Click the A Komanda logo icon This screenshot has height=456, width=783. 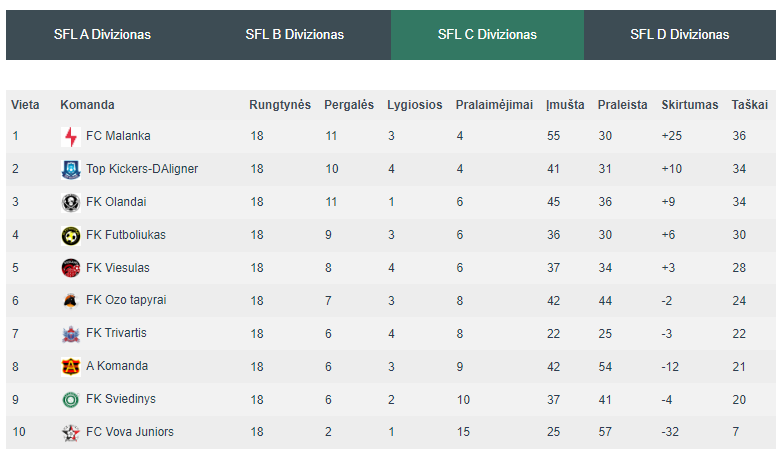pyautogui.click(x=70, y=367)
